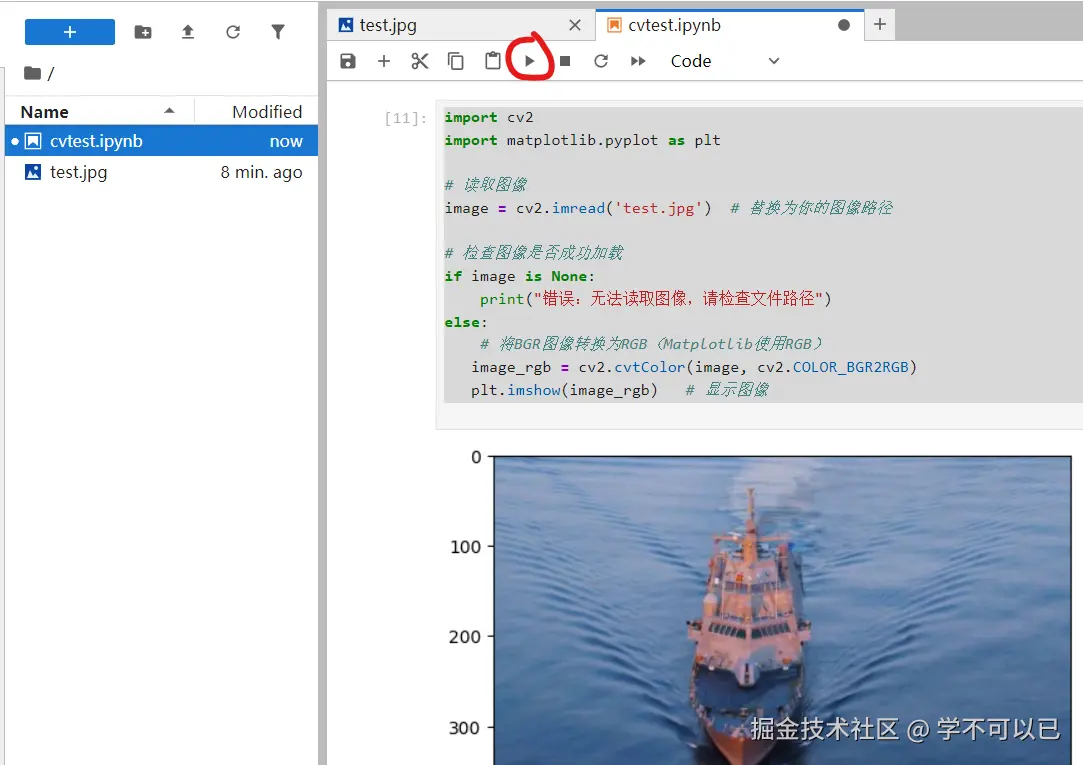Open a new launcher tab with plus
The height and width of the screenshot is (765, 1083).
(x=879, y=25)
